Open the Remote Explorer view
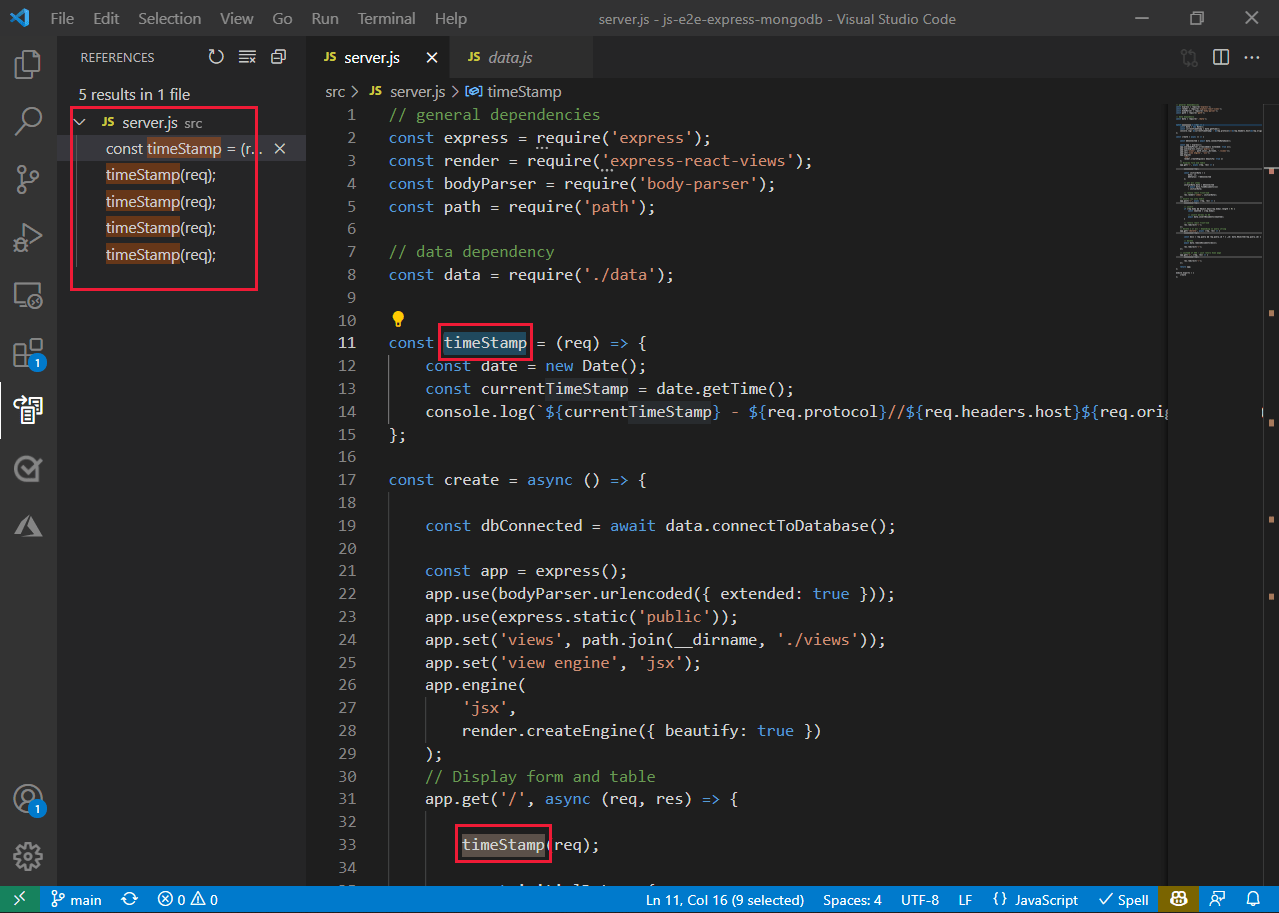This screenshot has width=1279, height=913. tap(27, 295)
